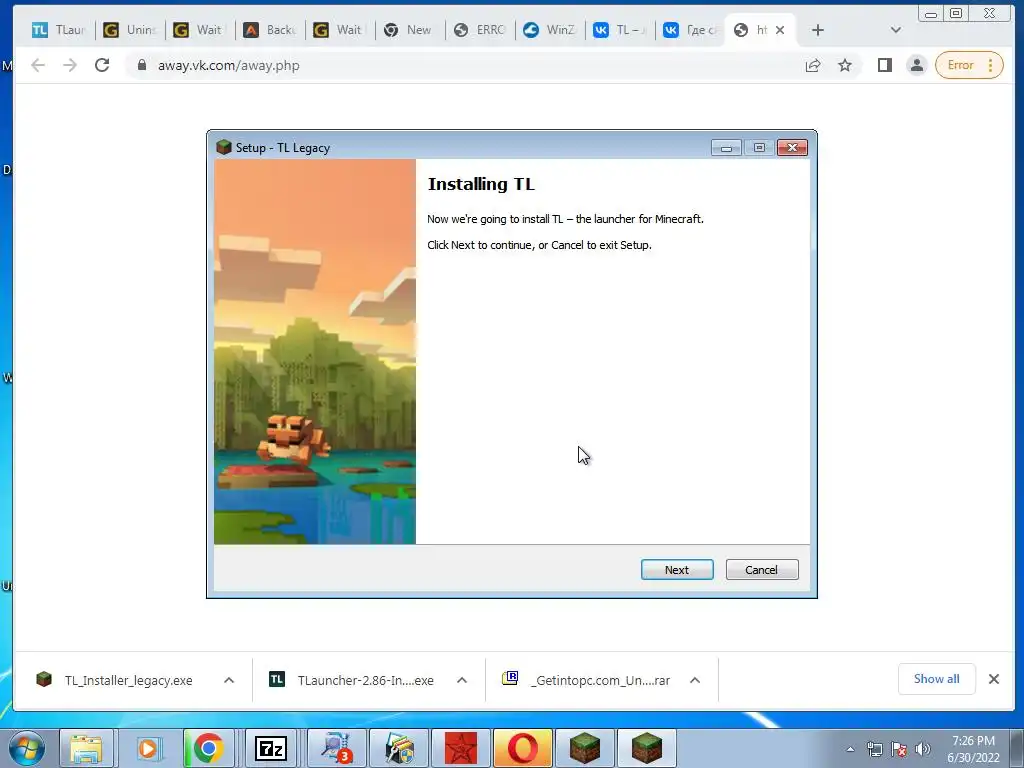This screenshot has height=768, width=1024.
Task: Open a new Chrome tab
Action: click(x=818, y=30)
